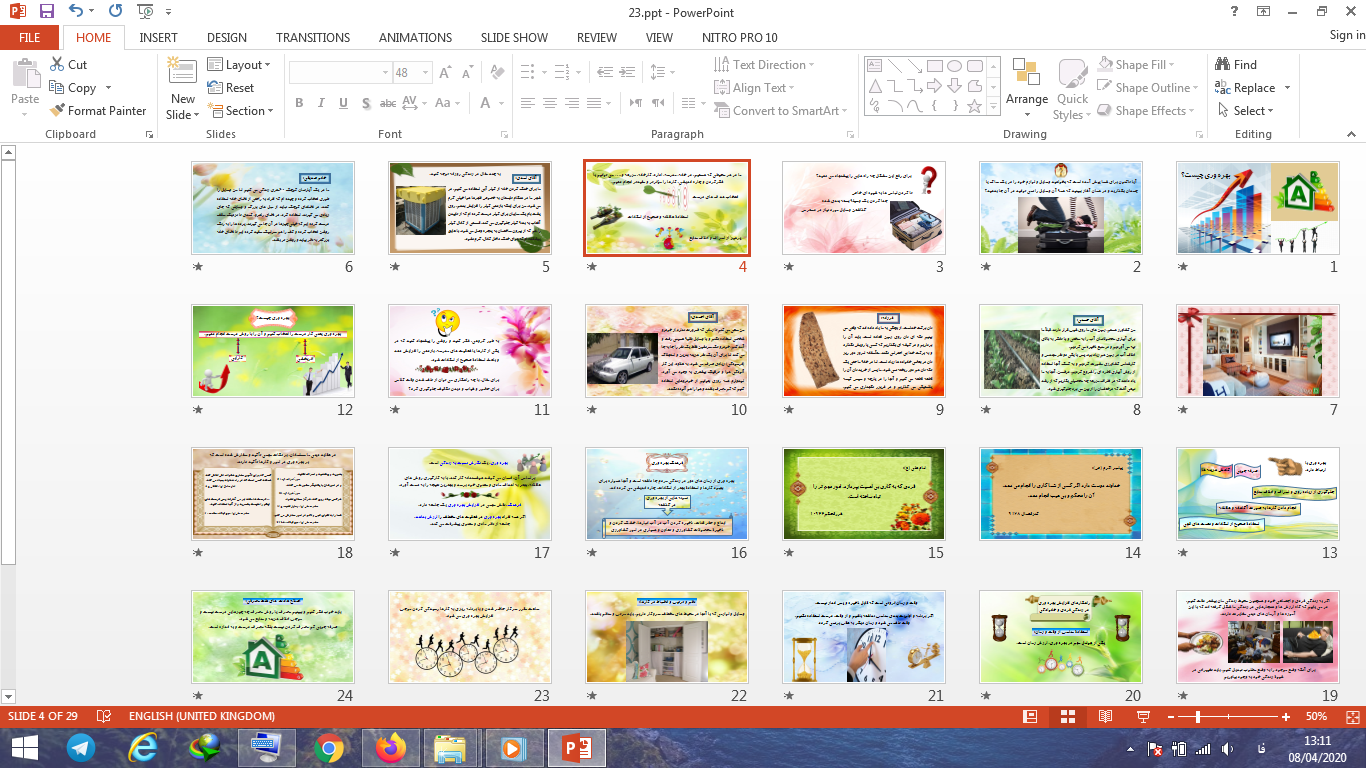The image size is (1366, 768).
Task: Click the Format Painter brush
Action: click(x=98, y=111)
